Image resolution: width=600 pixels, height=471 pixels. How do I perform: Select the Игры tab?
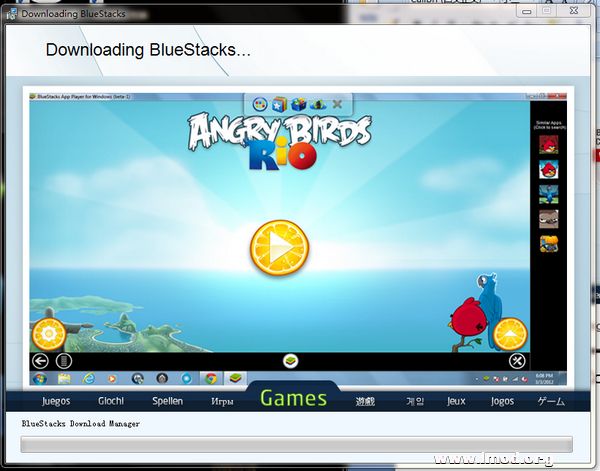tap(222, 401)
